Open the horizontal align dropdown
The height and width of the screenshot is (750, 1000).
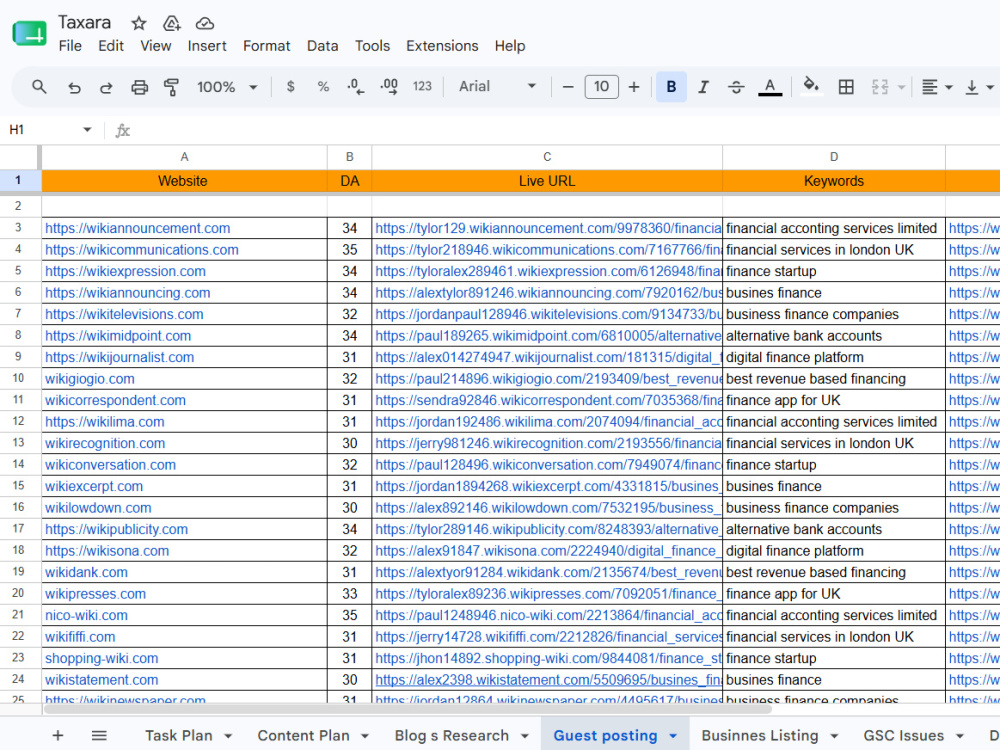[936, 87]
